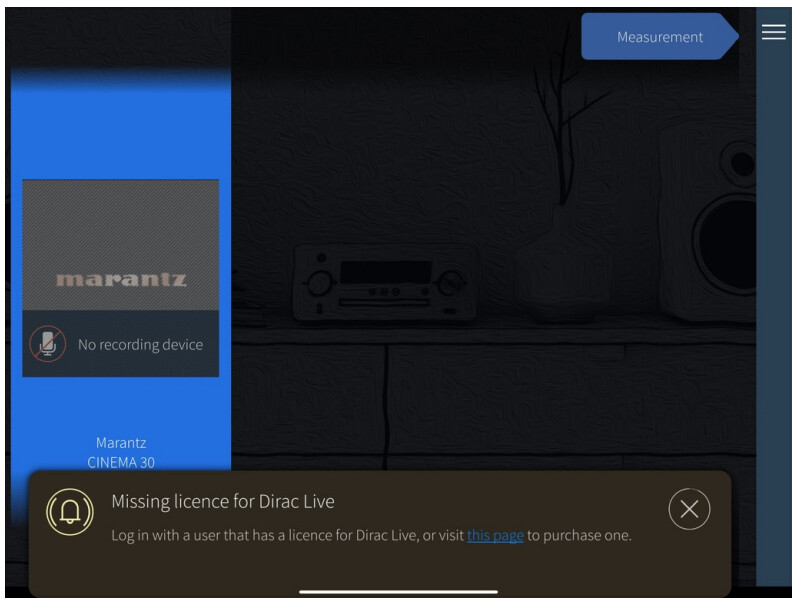The height and width of the screenshot is (605, 799).
Task: Click the "Missing licence for Dirac Live" heading
Action: pyautogui.click(x=223, y=502)
